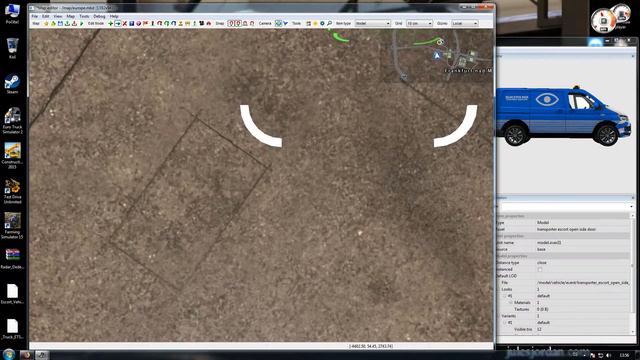Click the red U-shaped edit tool

160,24
